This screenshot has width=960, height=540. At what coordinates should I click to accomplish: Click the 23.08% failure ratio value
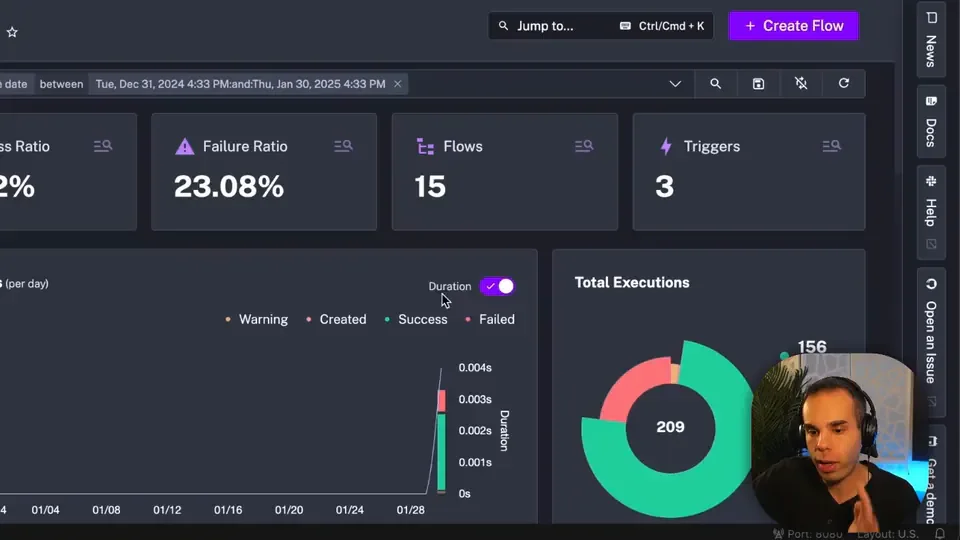(x=229, y=187)
